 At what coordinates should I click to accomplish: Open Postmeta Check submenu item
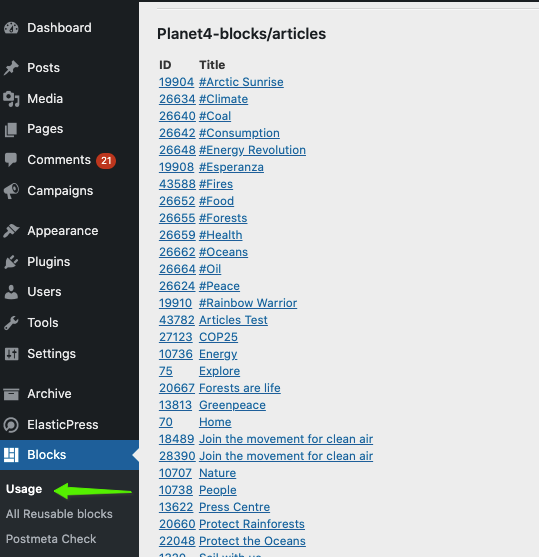(51, 539)
